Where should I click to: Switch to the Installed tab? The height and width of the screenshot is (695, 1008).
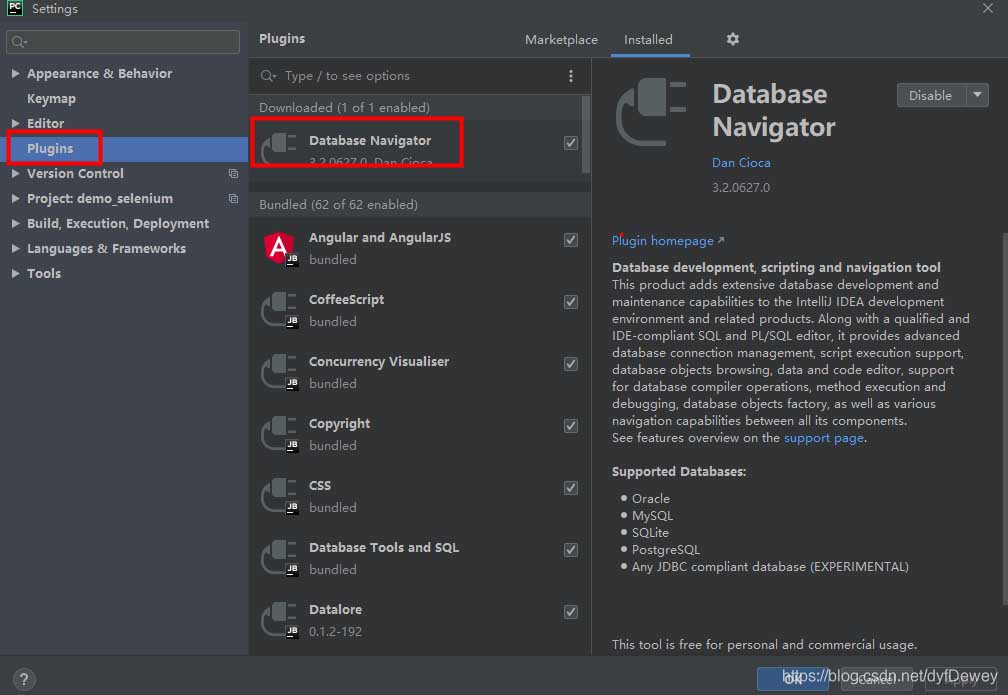tap(648, 40)
